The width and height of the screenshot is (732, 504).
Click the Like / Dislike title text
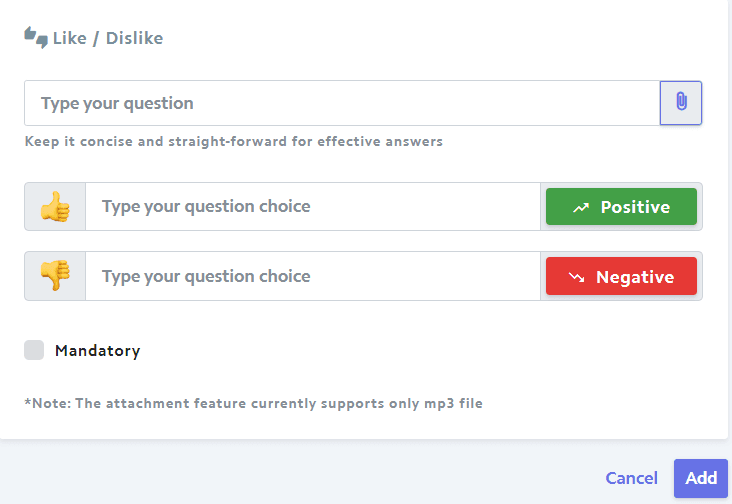[108, 38]
